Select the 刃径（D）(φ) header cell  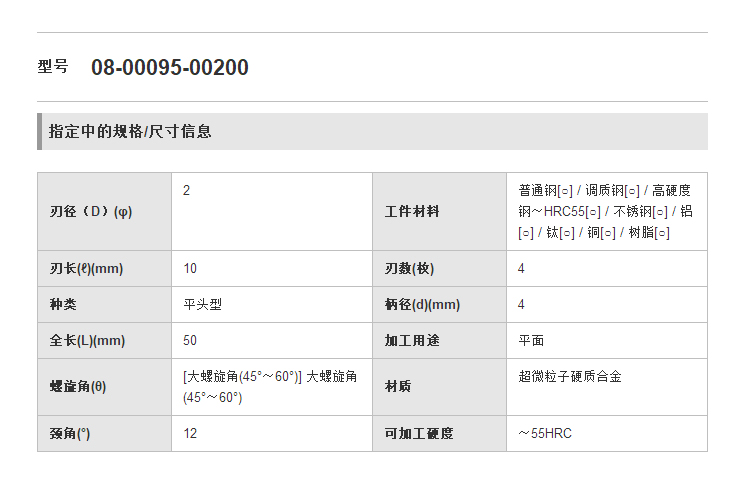pyautogui.click(x=105, y=211)
